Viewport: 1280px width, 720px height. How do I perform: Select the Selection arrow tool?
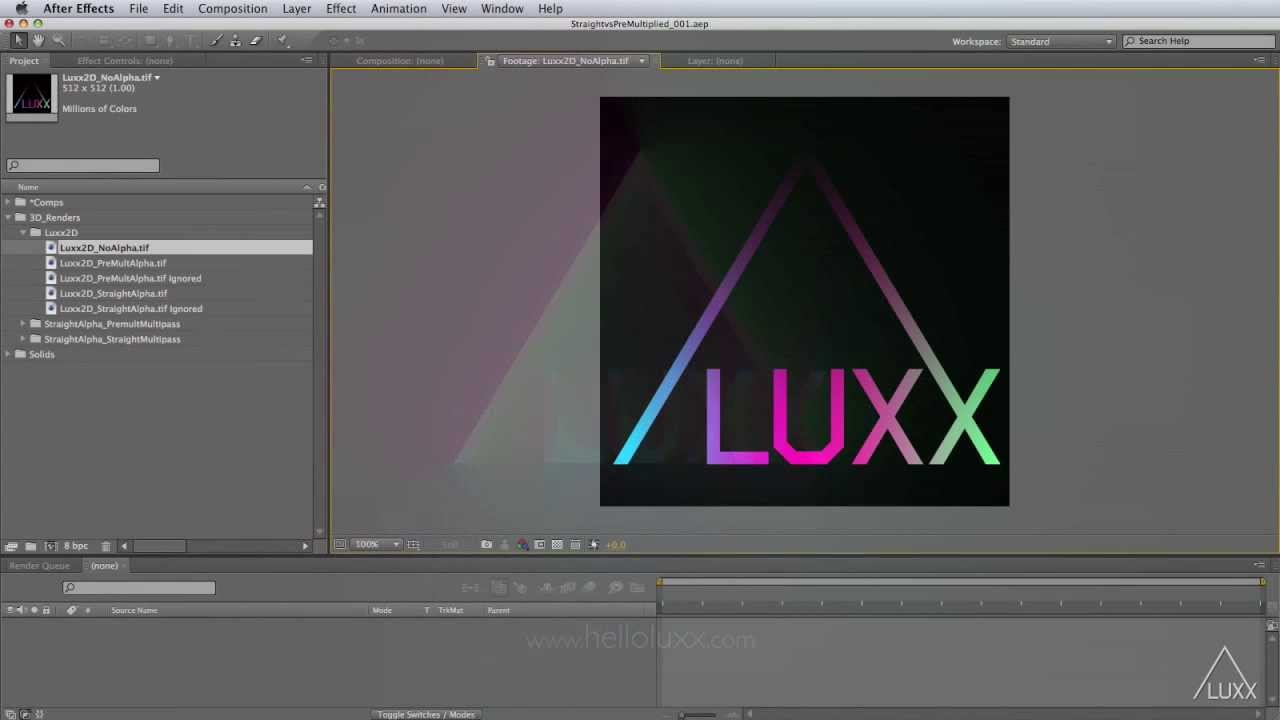[18, 40]
